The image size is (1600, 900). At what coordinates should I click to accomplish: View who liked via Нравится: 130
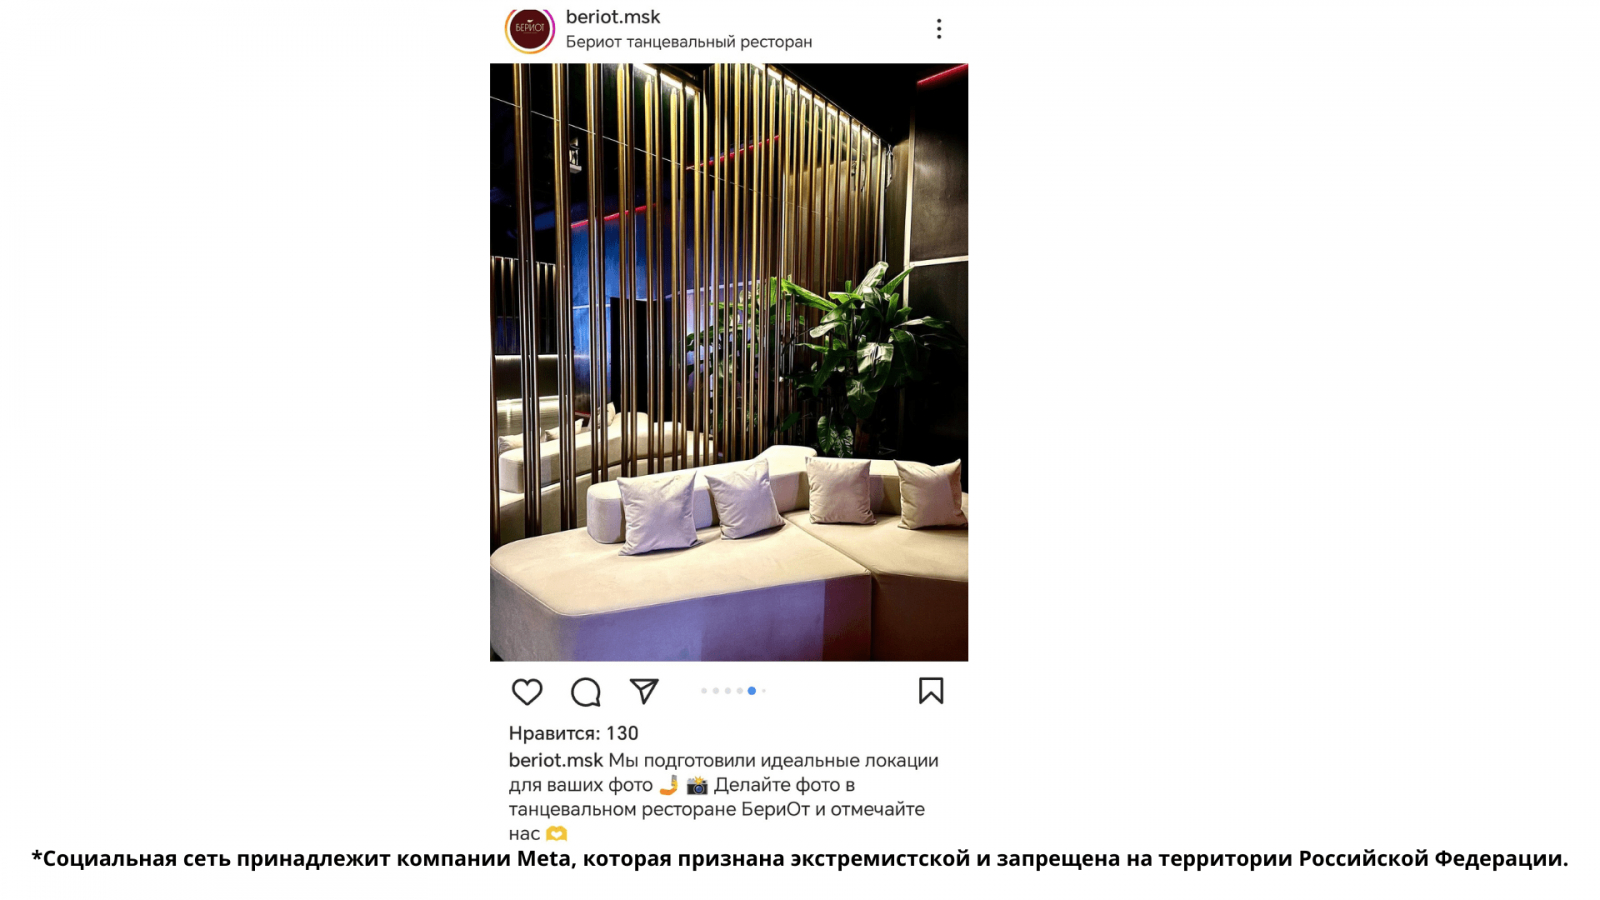573,733
